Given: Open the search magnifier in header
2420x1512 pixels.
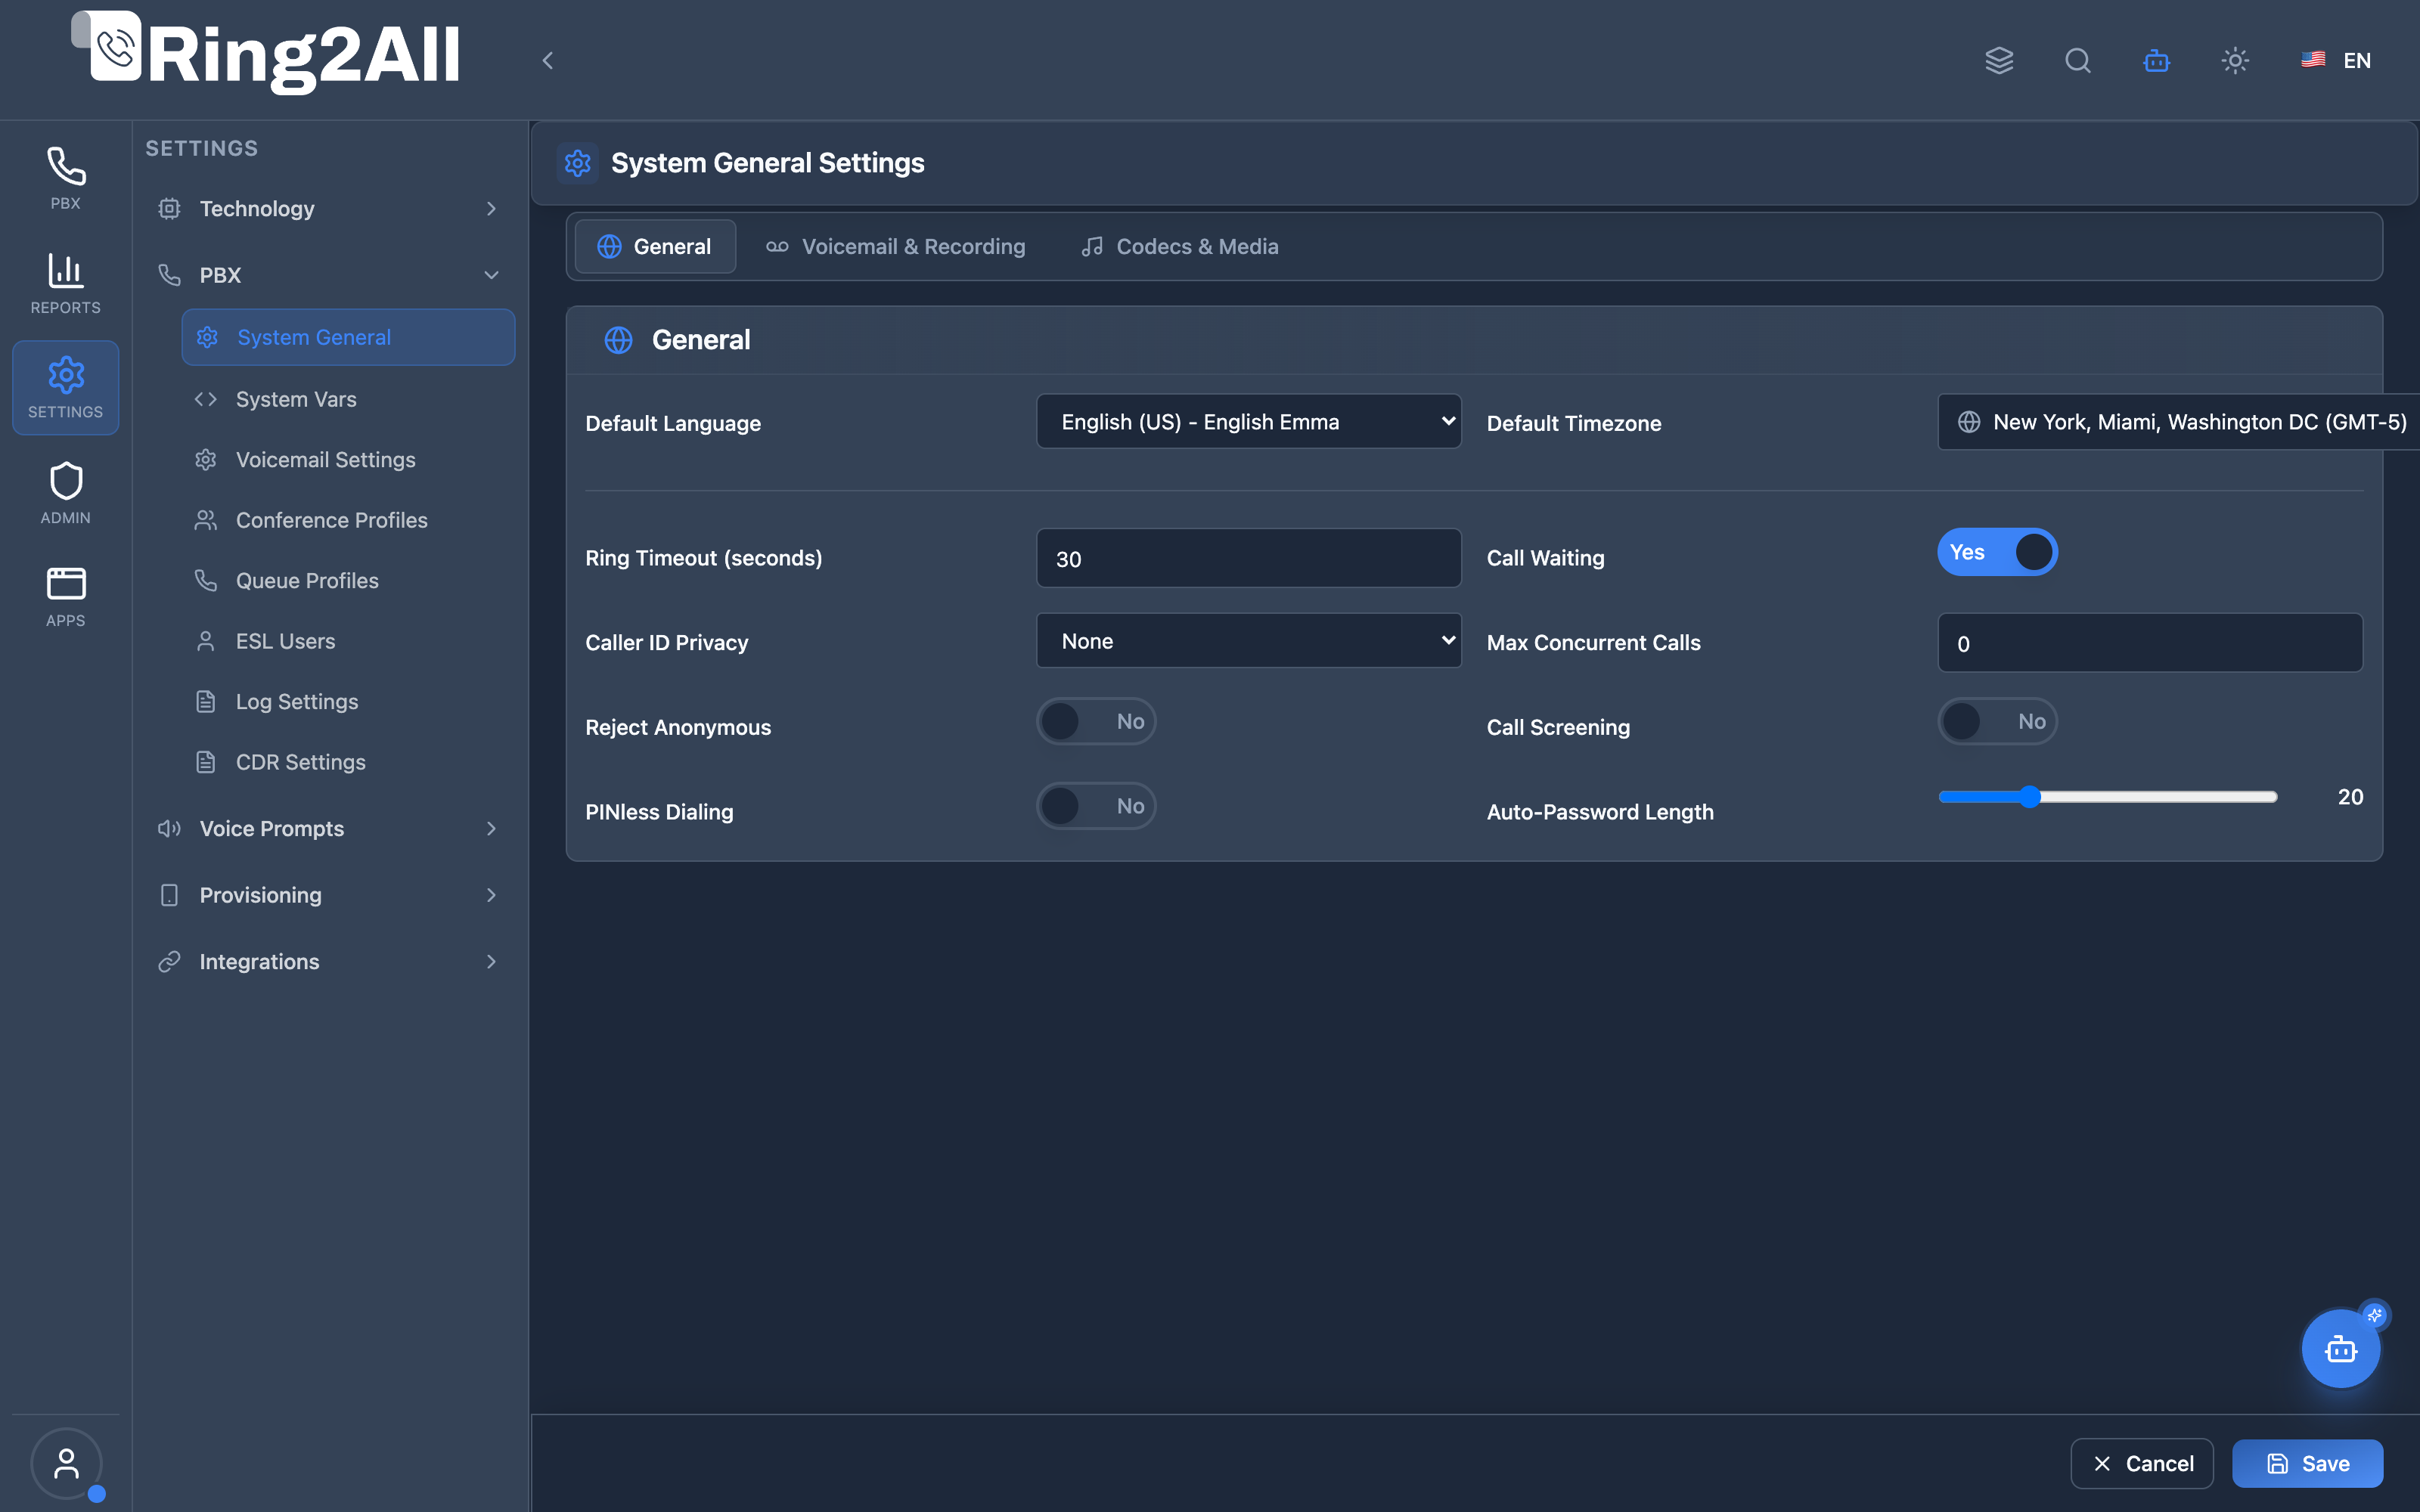Looking at the screenshot, I should click(2078, 60).
